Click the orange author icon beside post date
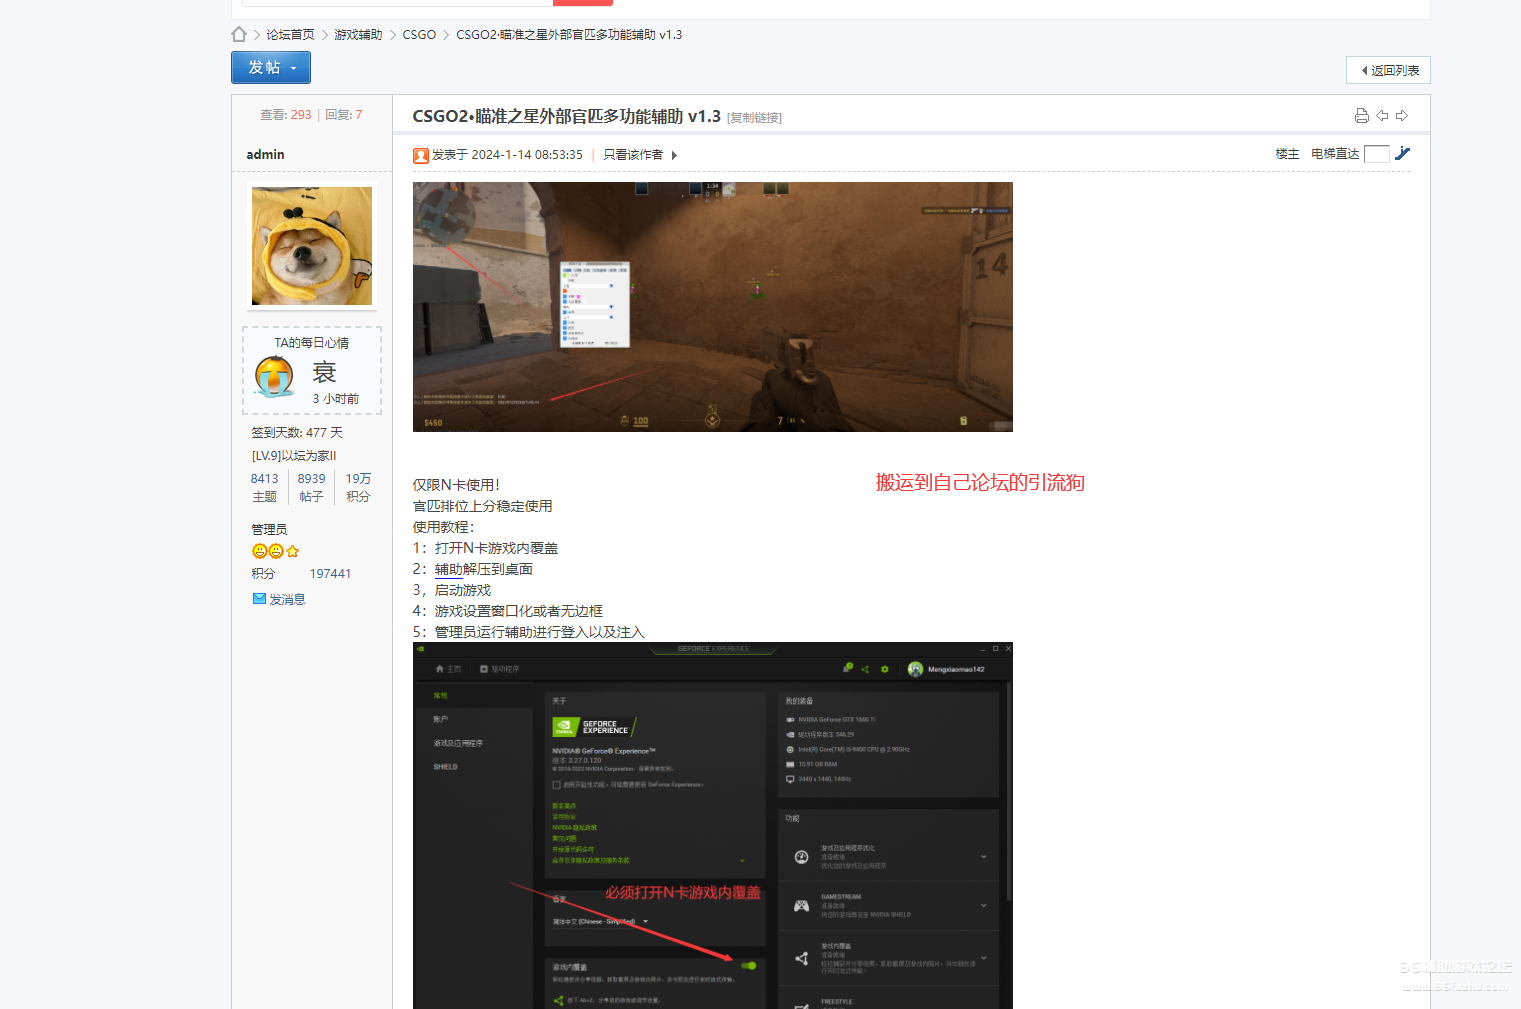 [421, 155]
